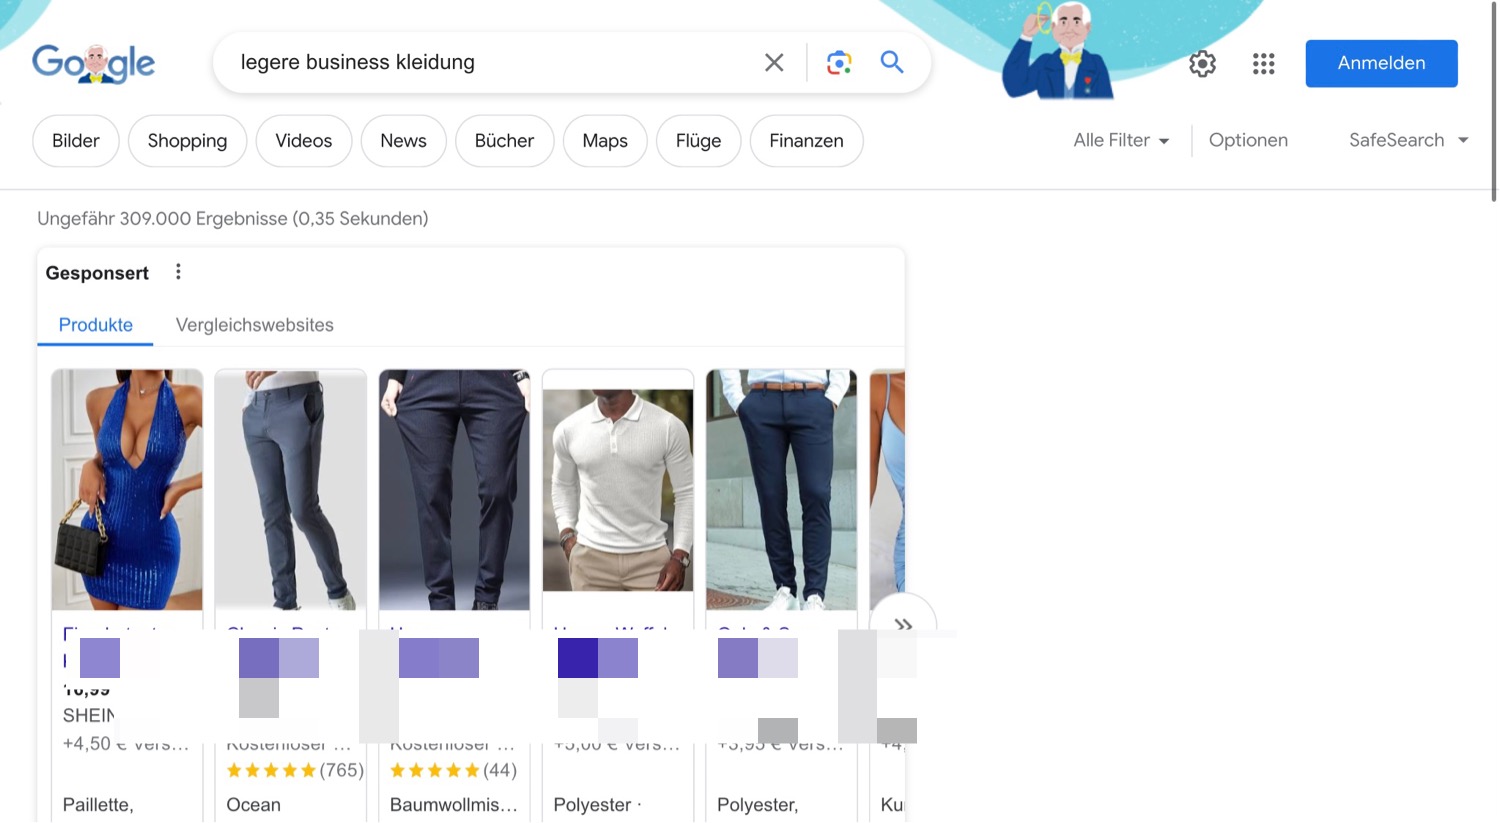1500x823 pixels.
Task: Open the SafeSearch dropdown
Action: pos(1408,141)
